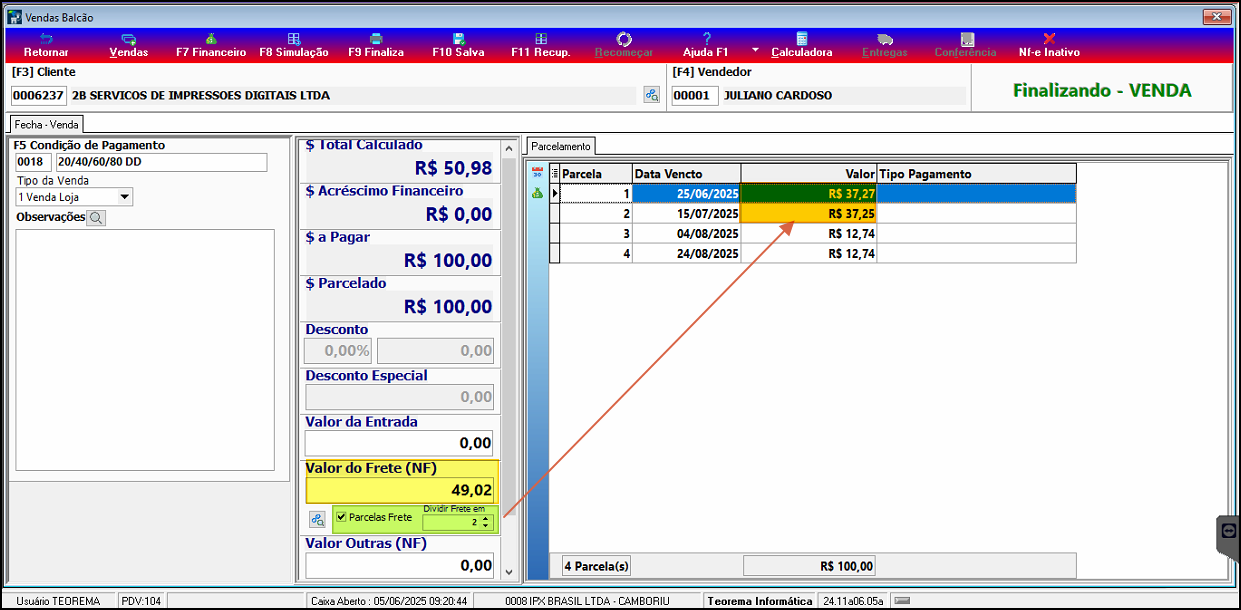Select installment 1 value R$ 37,27

tap(809, 194)
